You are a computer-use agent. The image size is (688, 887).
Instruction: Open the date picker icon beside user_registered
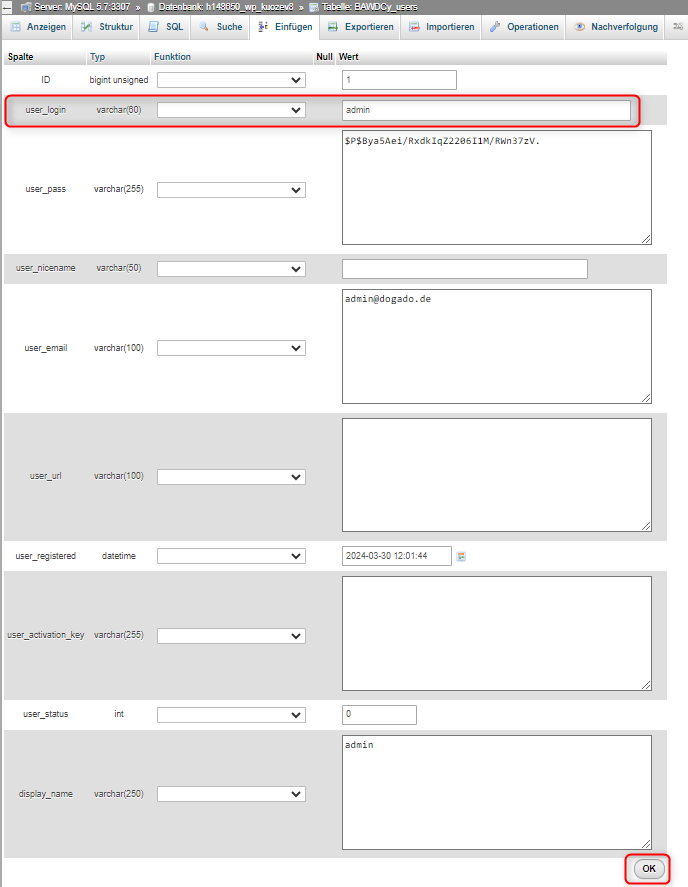462,556
